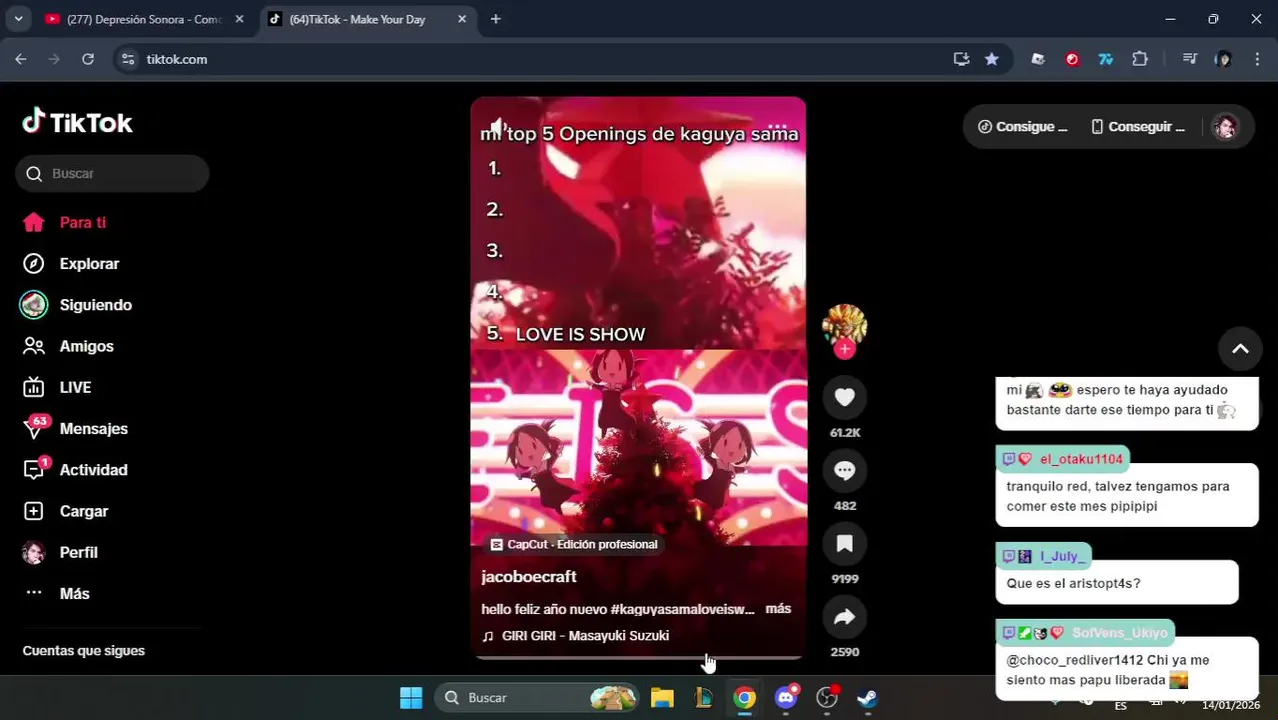
Task: Open the video creator's avatar
Action: coord(844,325)
